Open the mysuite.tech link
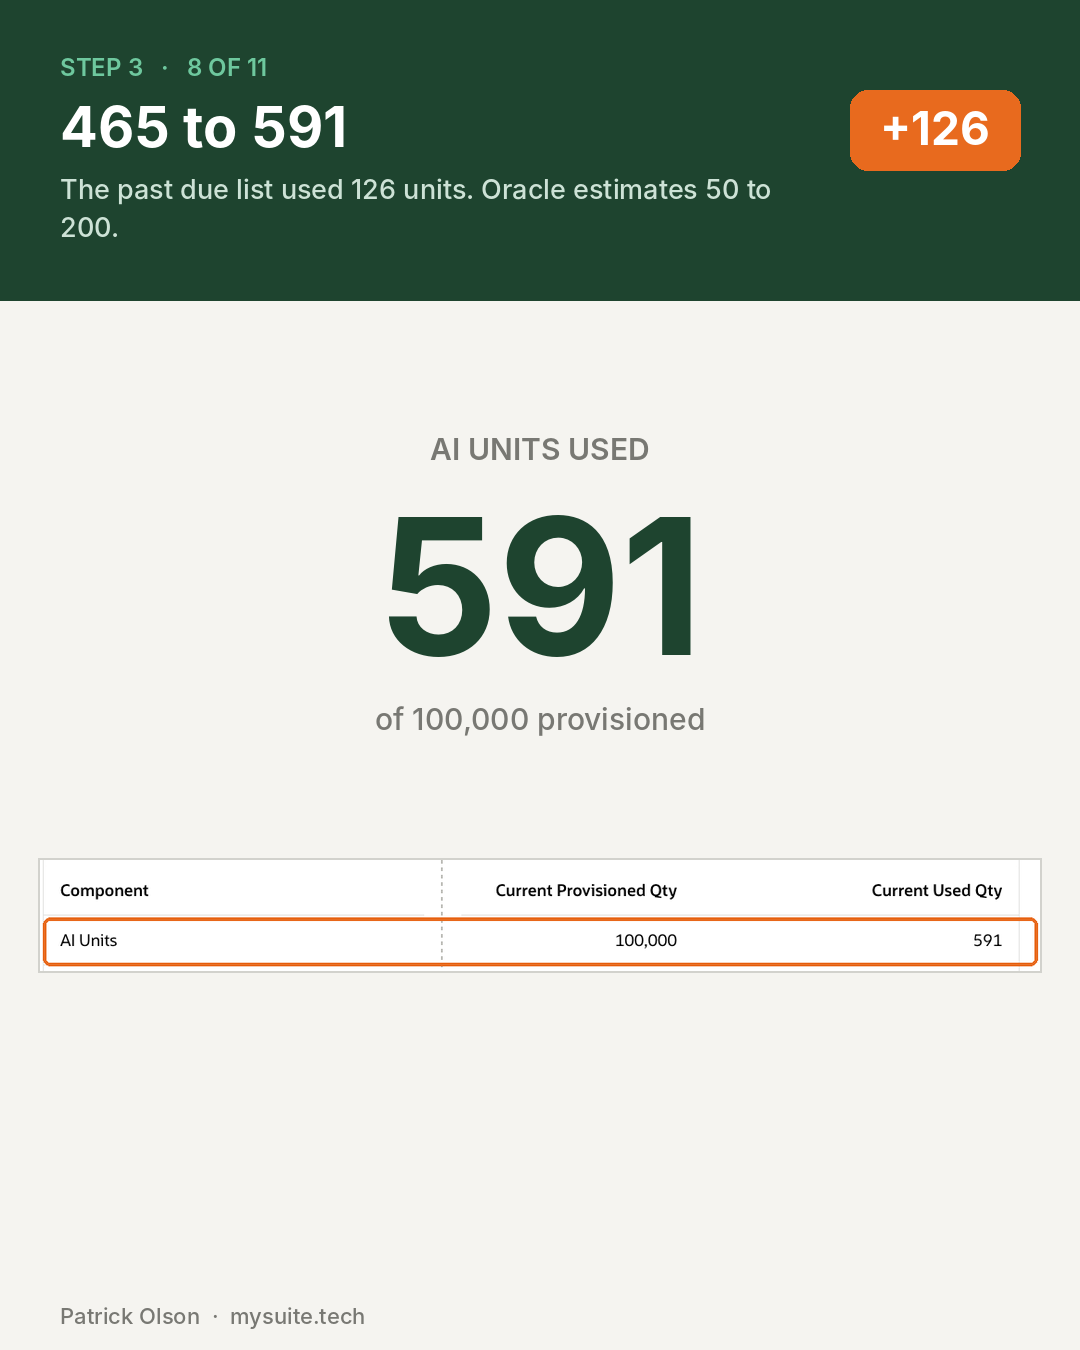Viewport: 1080px width, 1350px height. point(297,1317)
